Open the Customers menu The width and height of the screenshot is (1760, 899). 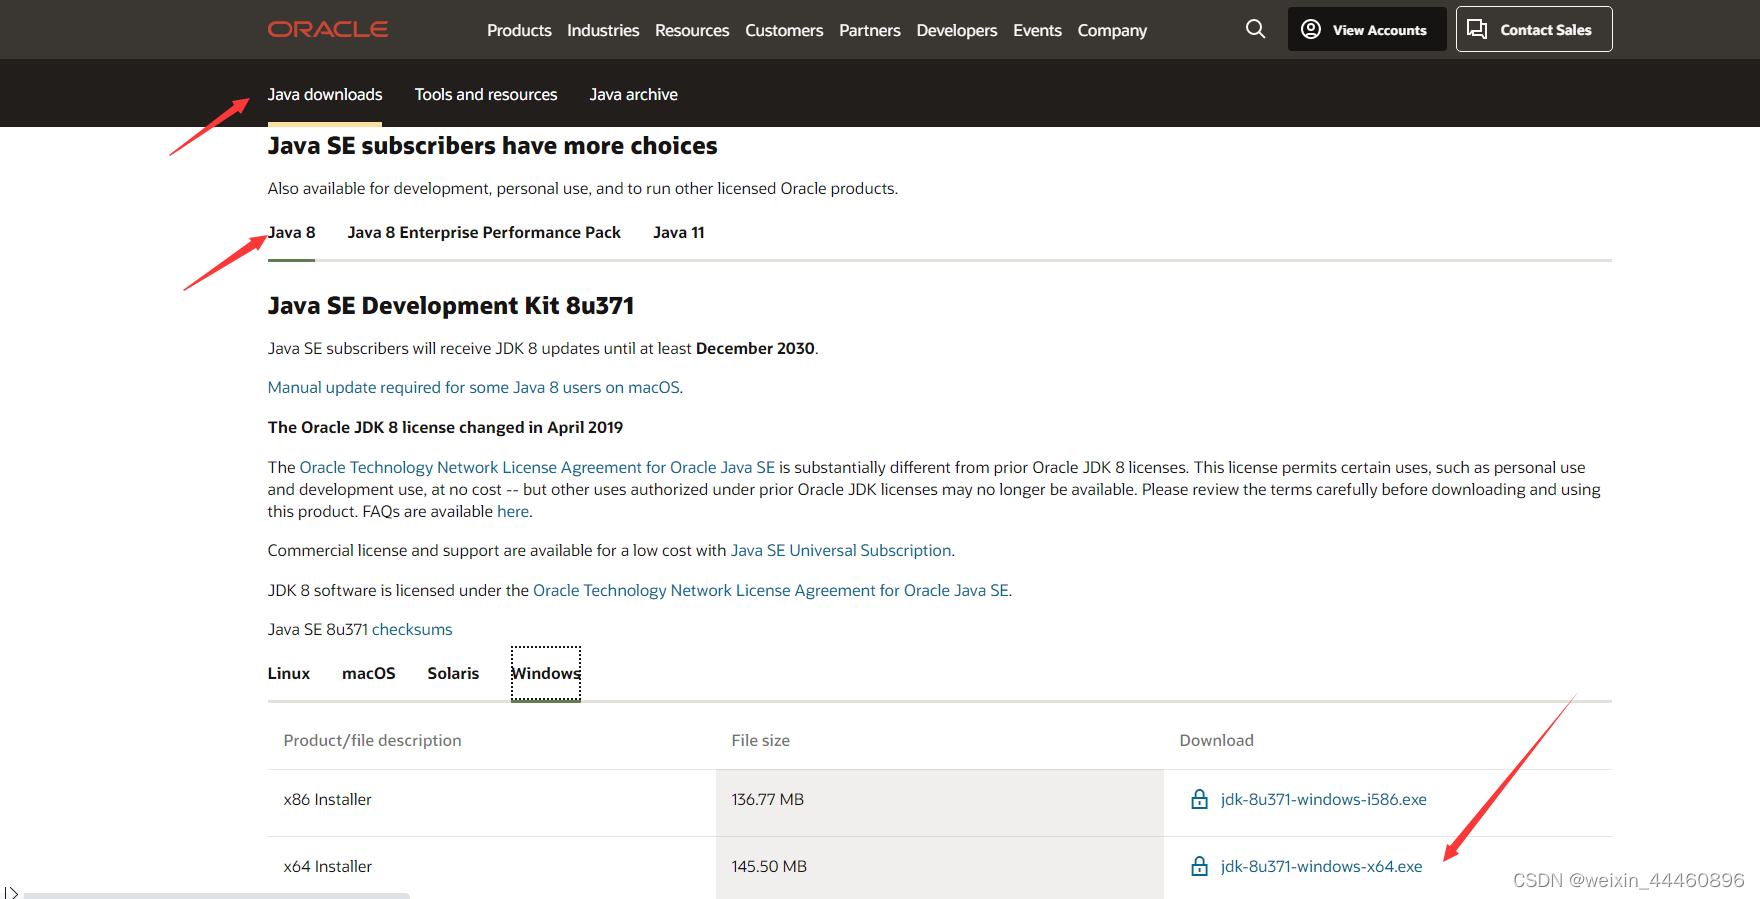(x=784, y=30)
